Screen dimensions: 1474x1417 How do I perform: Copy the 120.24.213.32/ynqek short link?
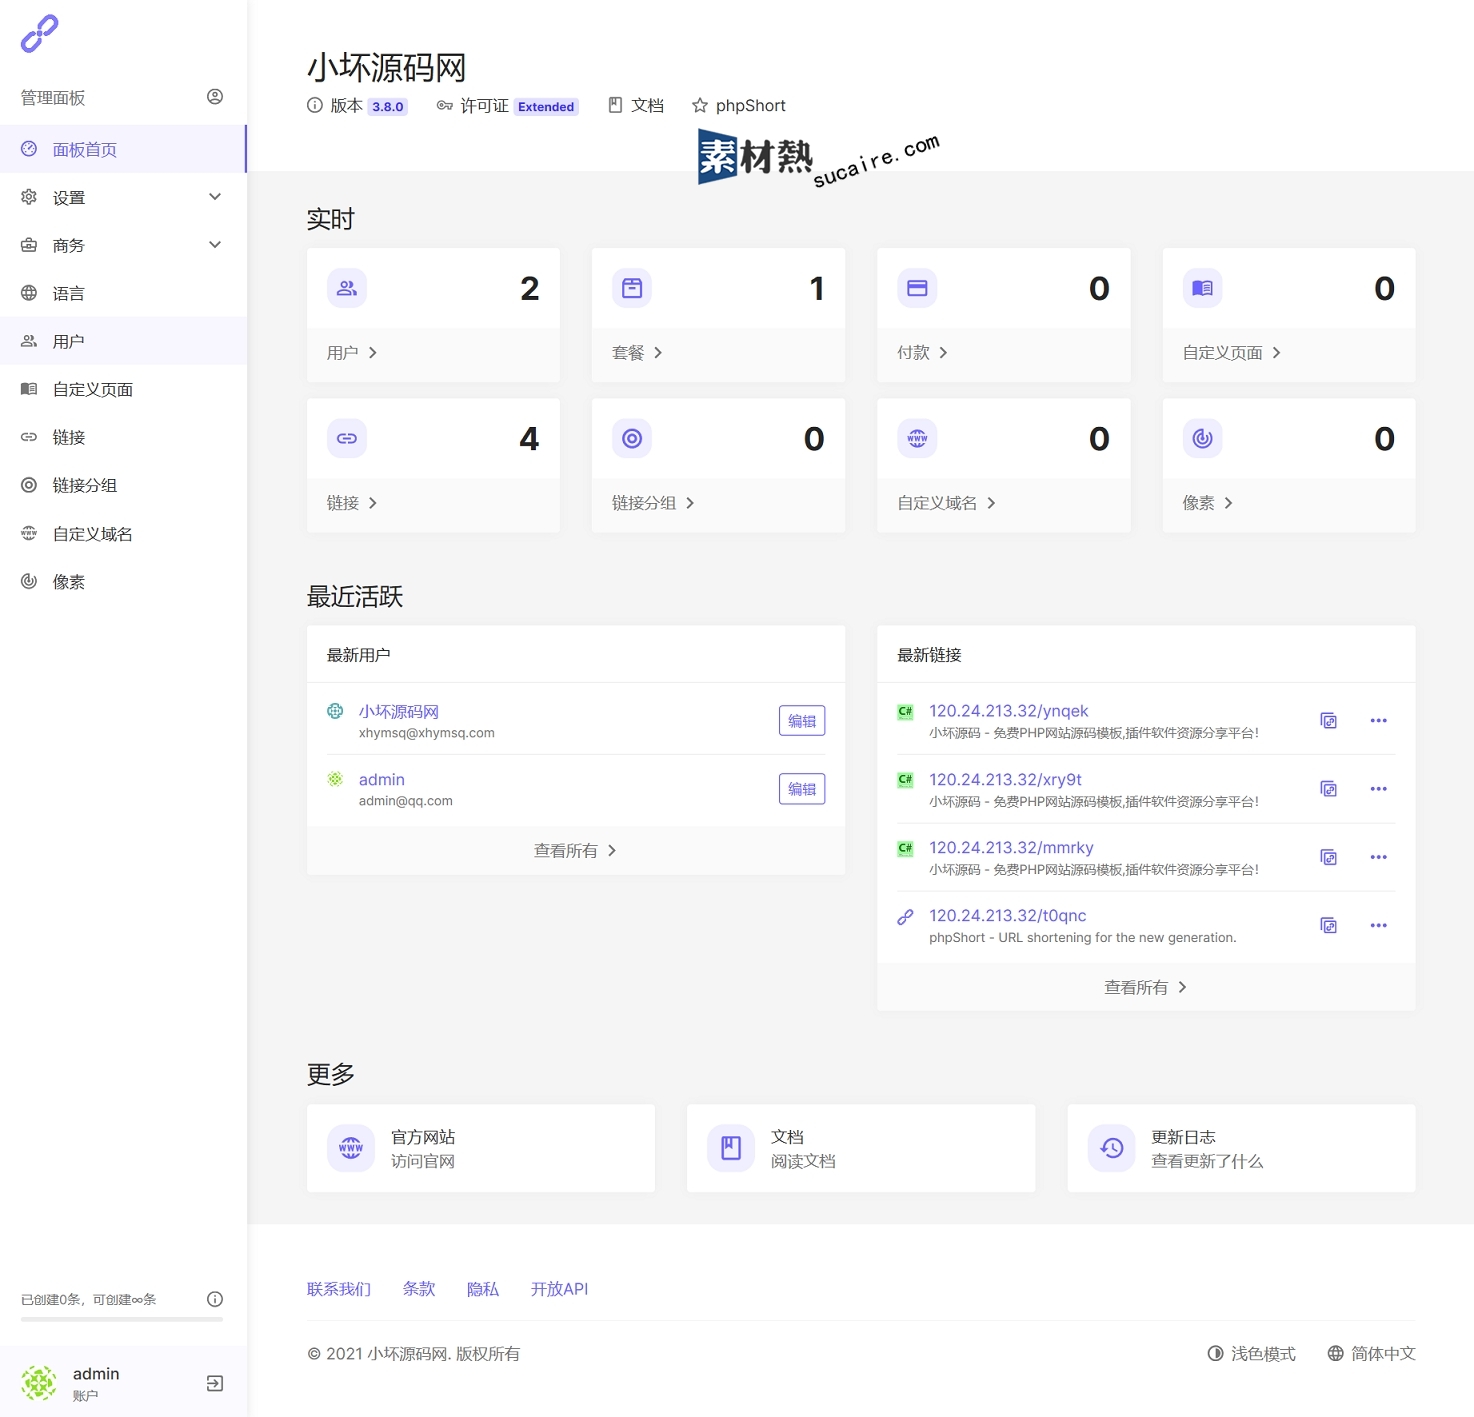pos(1329,721)
